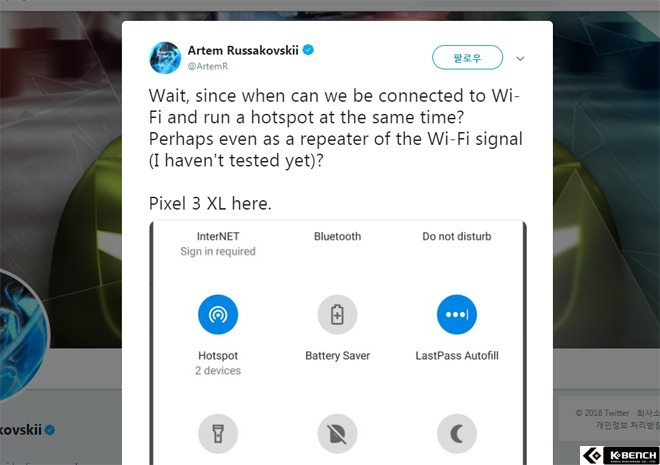The width and height of the screenshot is (660, 465).
Task: Toggle the Hotspot quick setting icon
Action: pyautogui.click(x=218, y=314)
